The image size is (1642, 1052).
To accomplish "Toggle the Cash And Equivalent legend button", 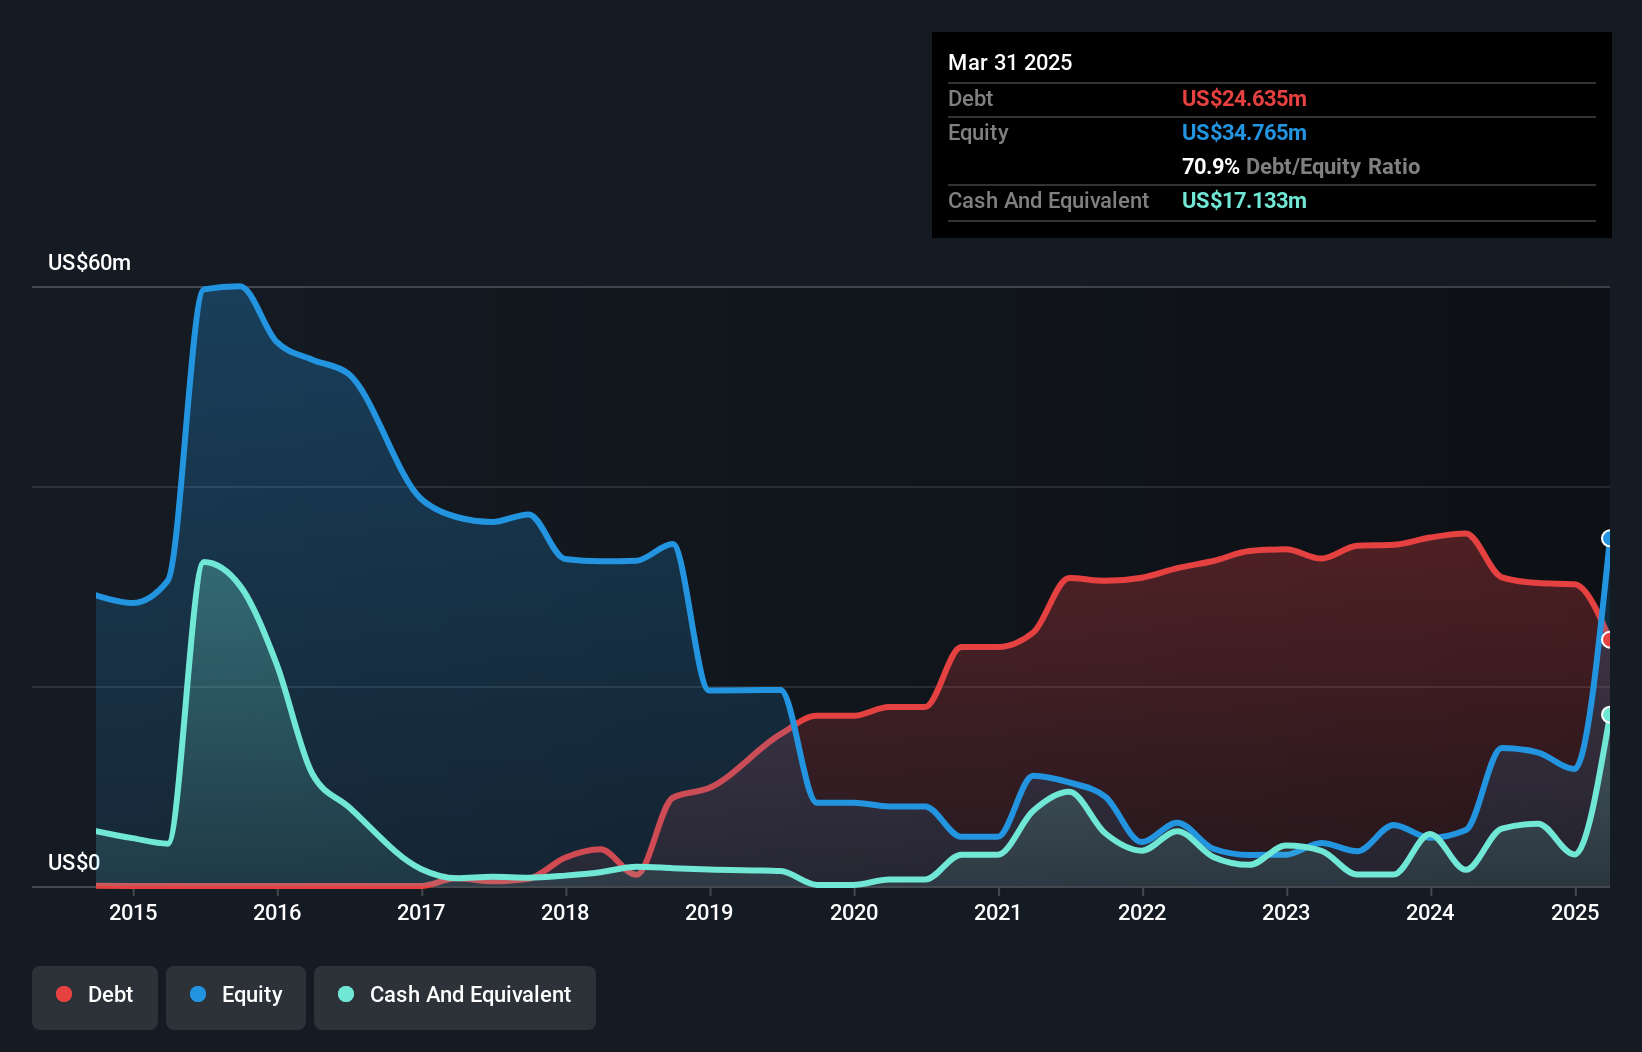I will click(x=455, y=997).
